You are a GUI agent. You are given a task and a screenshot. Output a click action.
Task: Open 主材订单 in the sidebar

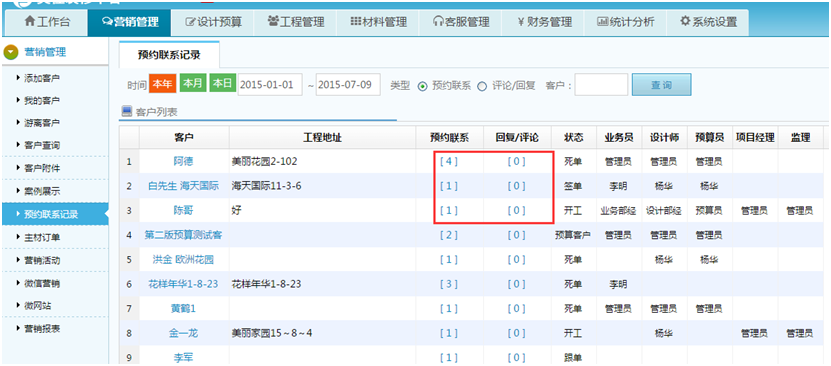coord(41,237)
